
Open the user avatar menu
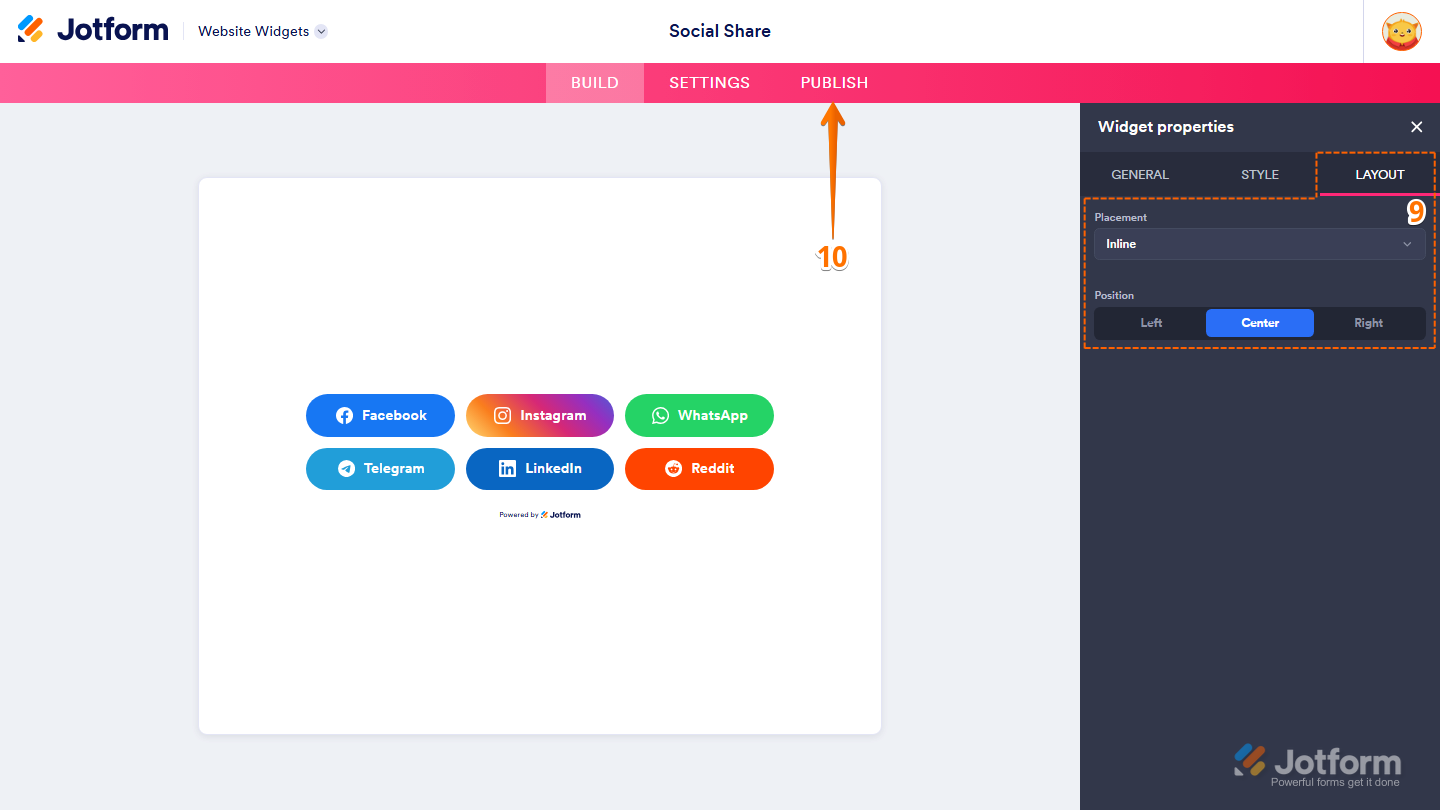[x=1402, y=32]
